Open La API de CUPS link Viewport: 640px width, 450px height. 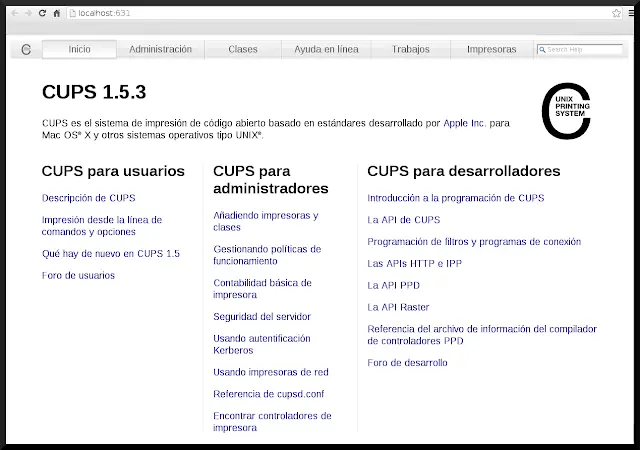[404, 220]
